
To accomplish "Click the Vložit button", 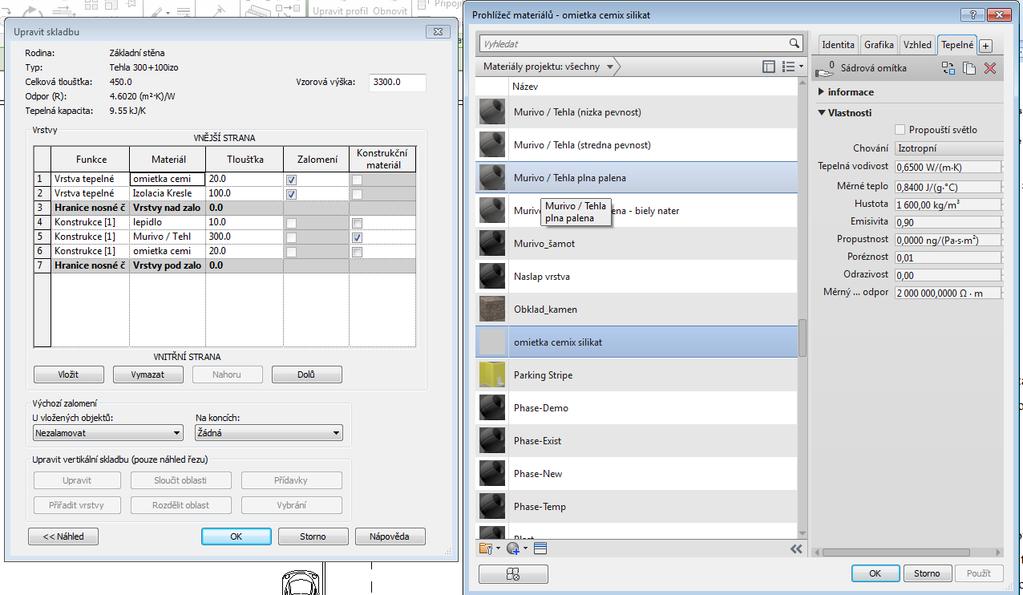I will (x=69, y=374).
